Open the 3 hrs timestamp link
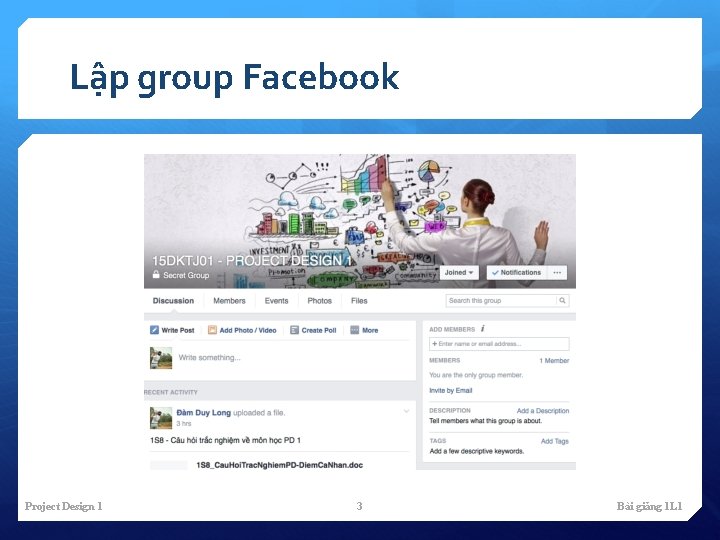Screen dimensions: 720x540 point(184,423)
